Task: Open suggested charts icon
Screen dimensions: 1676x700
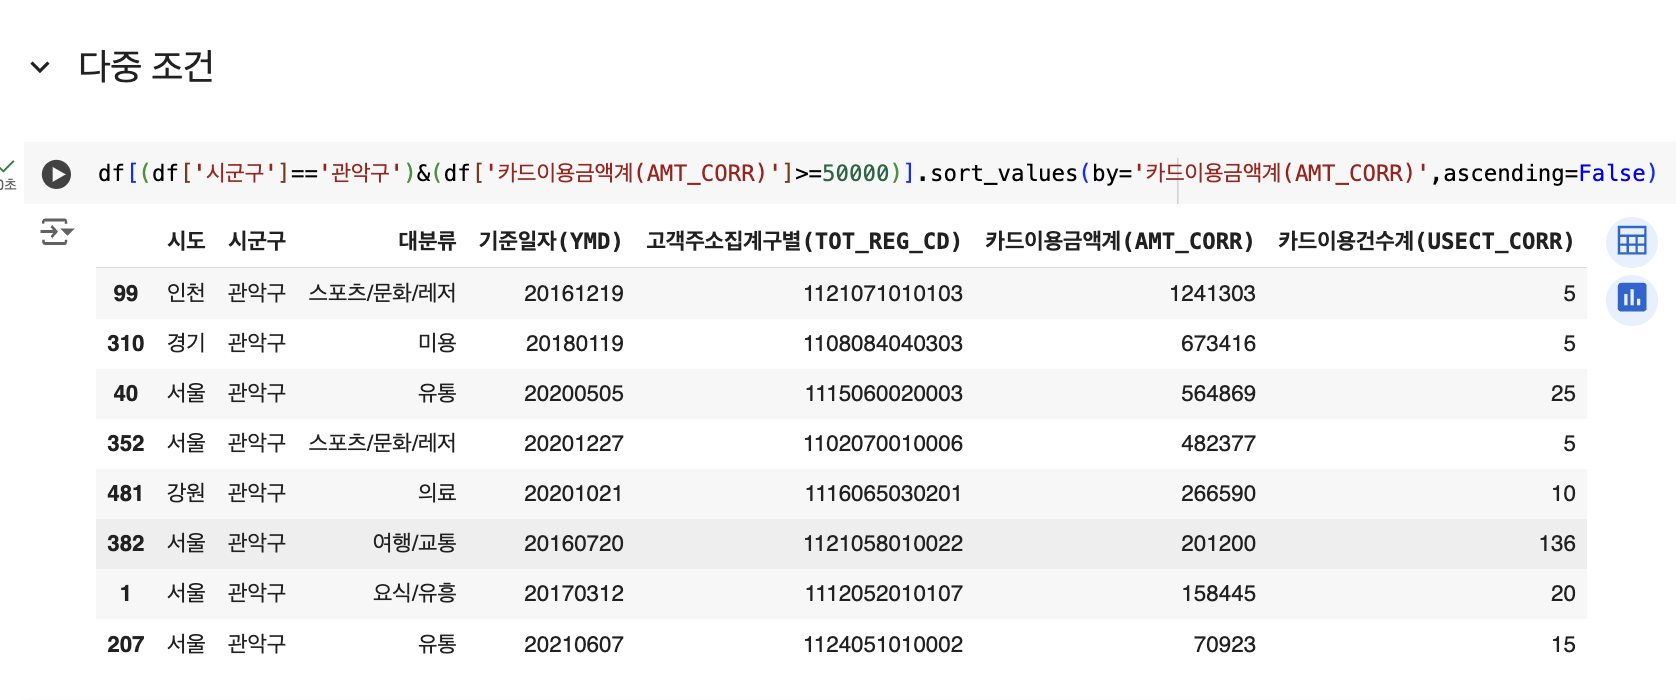Action: click(1632, 297)
